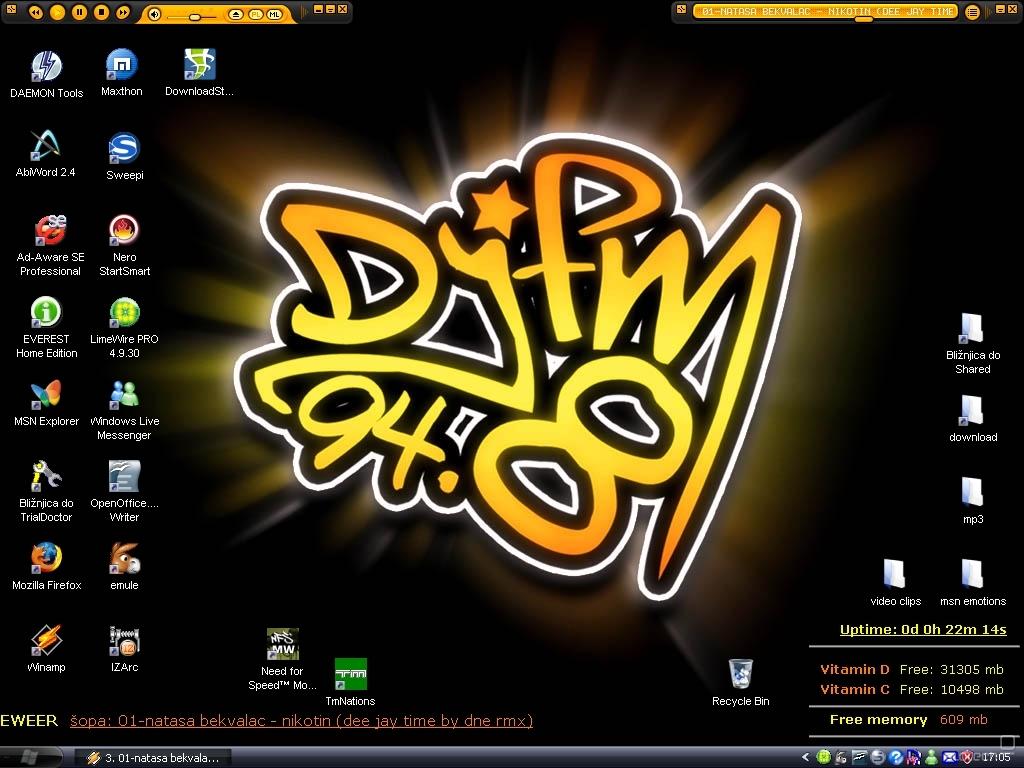Image resolution: width=1024 pixels, height=768 pixels.
Task: Open the DAEMON Tools desktop shortcut
Action: (46, 74)
